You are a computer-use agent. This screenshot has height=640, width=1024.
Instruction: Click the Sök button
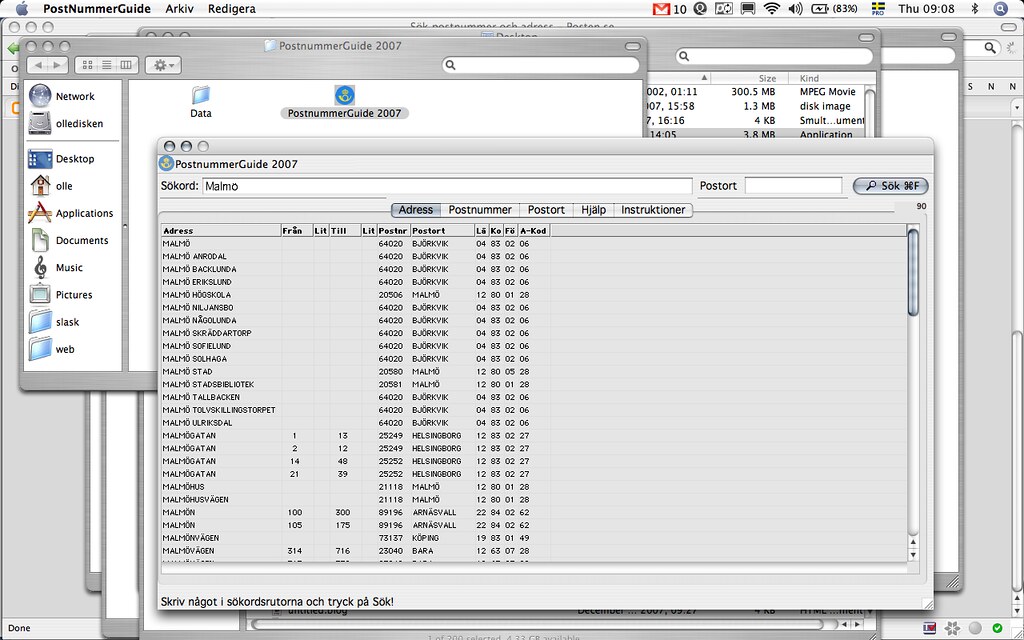click(x=891, y=186)
